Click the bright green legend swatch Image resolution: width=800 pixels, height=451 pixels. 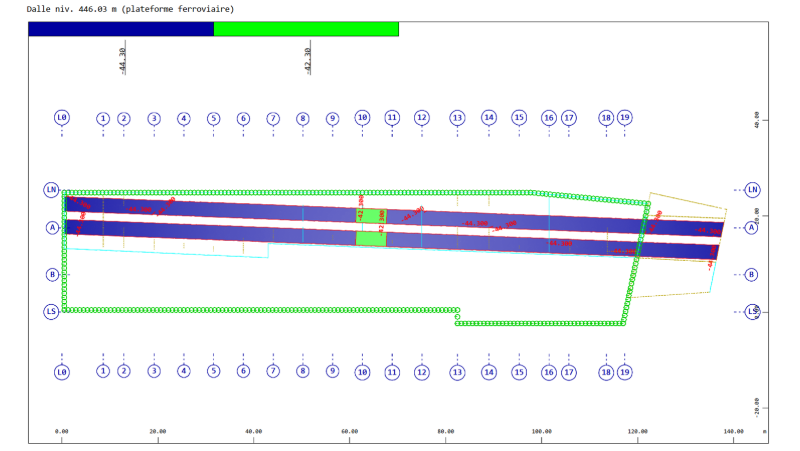pyautogui.click(x=306, y=29)
